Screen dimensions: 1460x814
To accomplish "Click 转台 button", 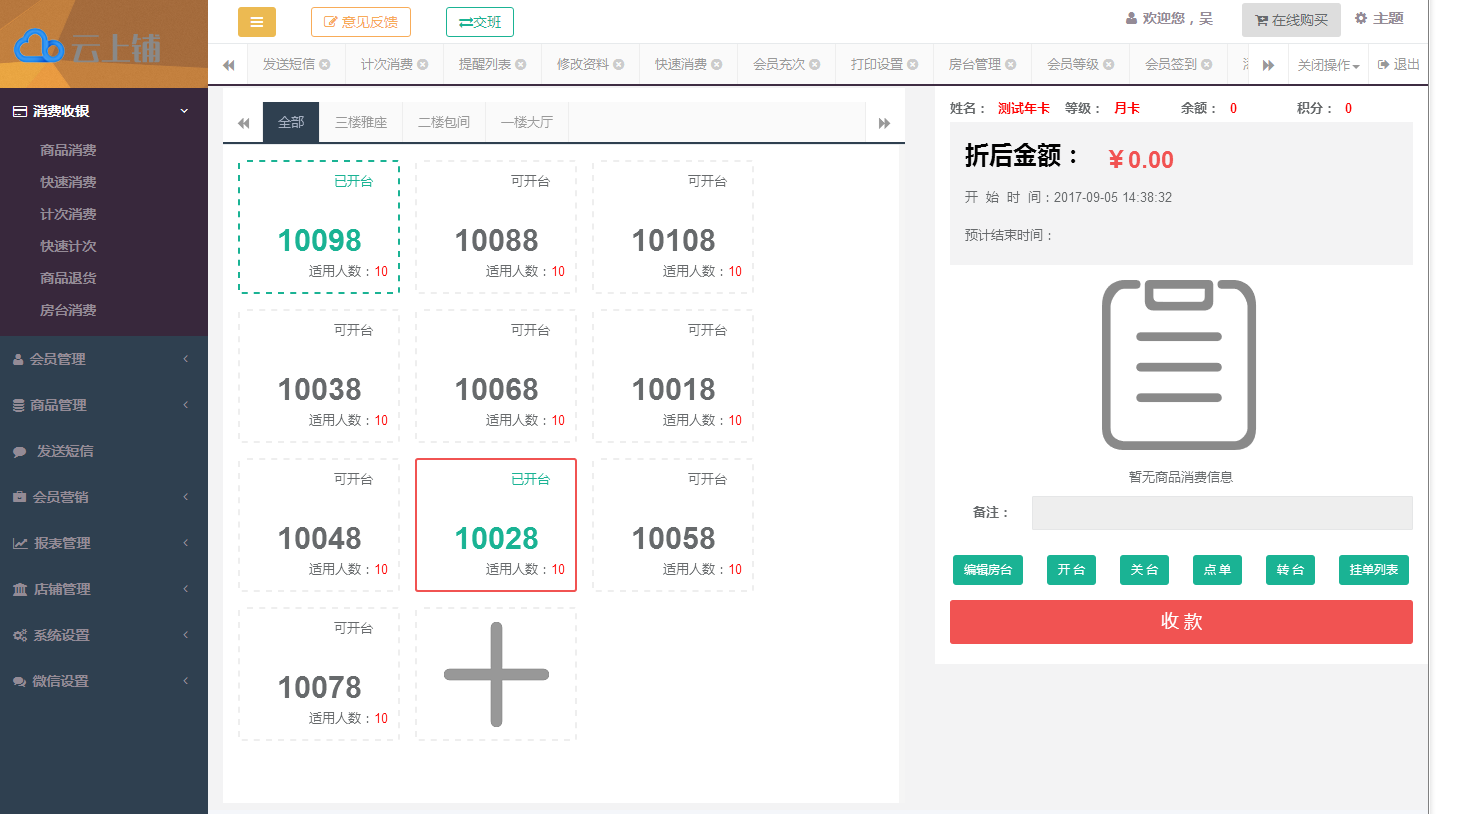I will coord(1290,570).
